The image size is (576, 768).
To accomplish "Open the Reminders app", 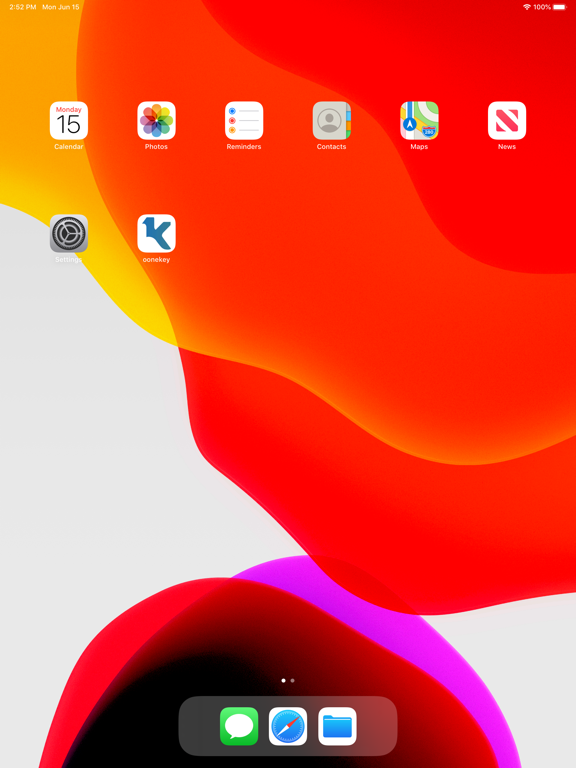I will click(x=244, y=120).
